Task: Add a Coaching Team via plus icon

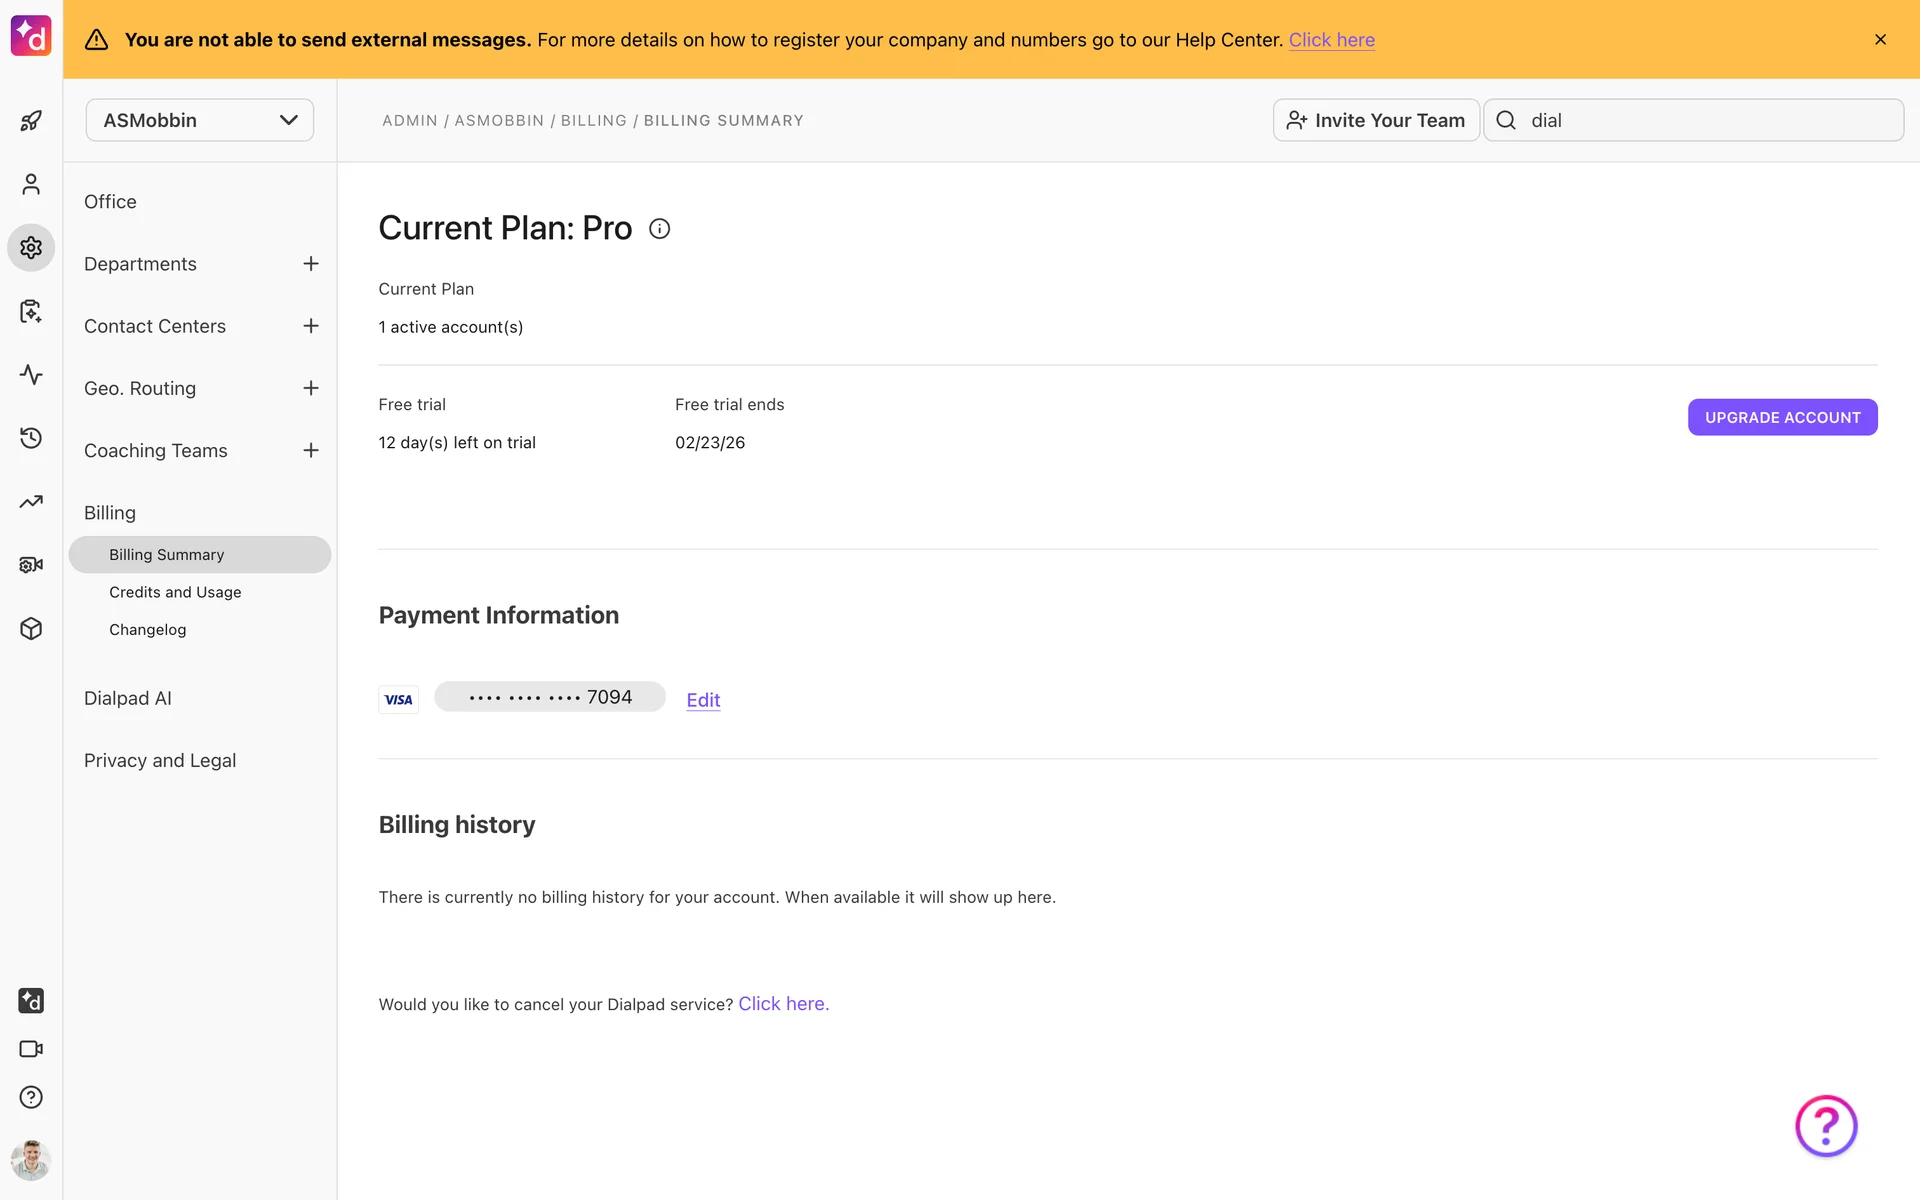Action: pos(311,451)
